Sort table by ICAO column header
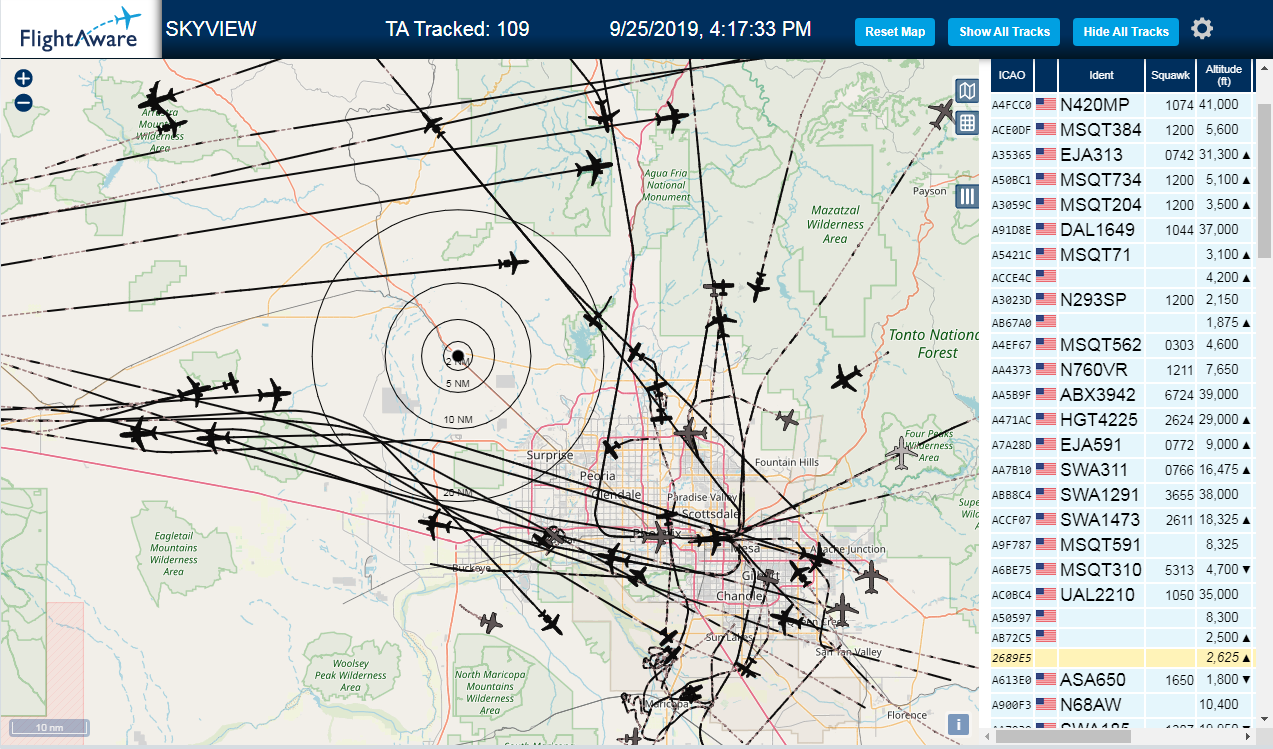The image size is (1273, 749). [x=1012, y=75]
